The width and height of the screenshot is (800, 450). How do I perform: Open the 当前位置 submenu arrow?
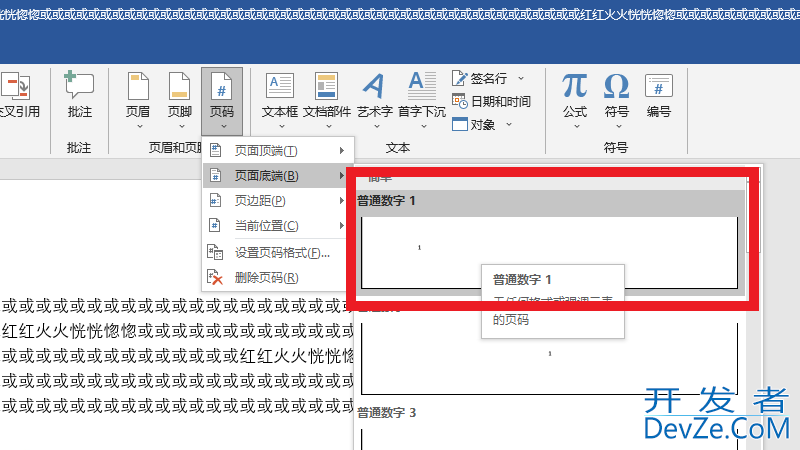click(x=342, y=226)
